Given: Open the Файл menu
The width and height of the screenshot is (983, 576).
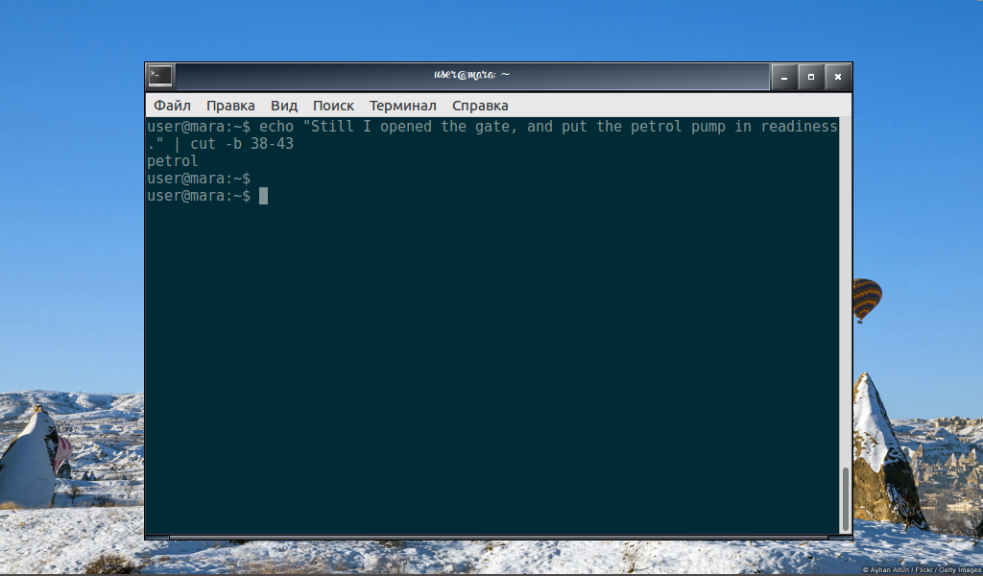Looking at the screenshot, I should tap(172, 105).
